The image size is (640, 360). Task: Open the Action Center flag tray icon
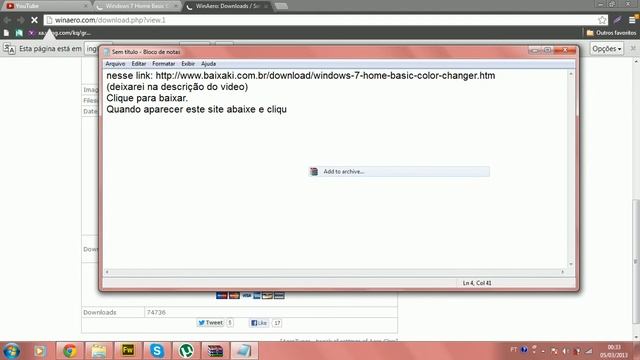[554, 351]
